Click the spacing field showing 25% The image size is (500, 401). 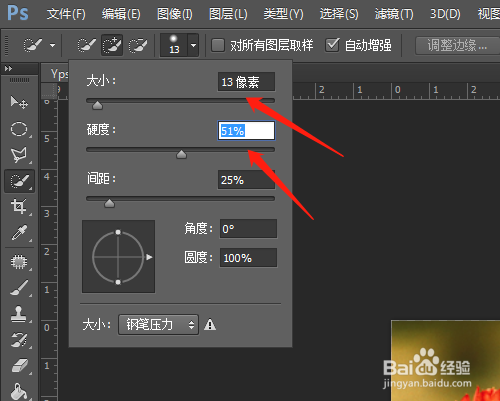pyautogui.click(x=246, y=180)
